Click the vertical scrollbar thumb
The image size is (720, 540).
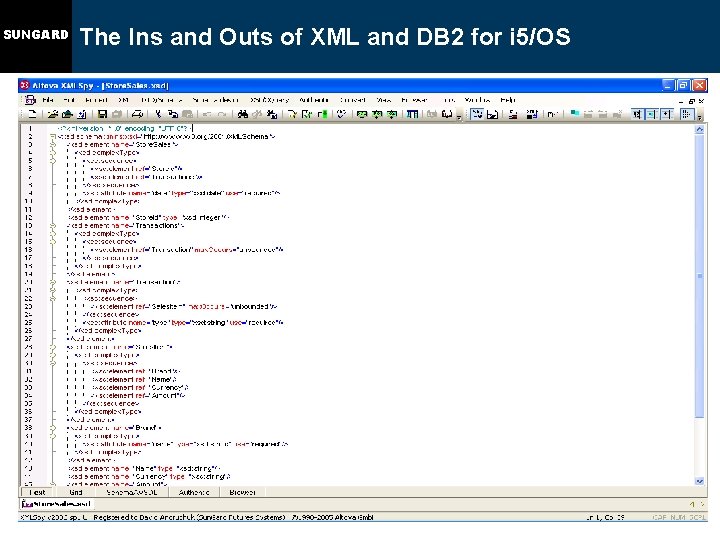point(699,276)
